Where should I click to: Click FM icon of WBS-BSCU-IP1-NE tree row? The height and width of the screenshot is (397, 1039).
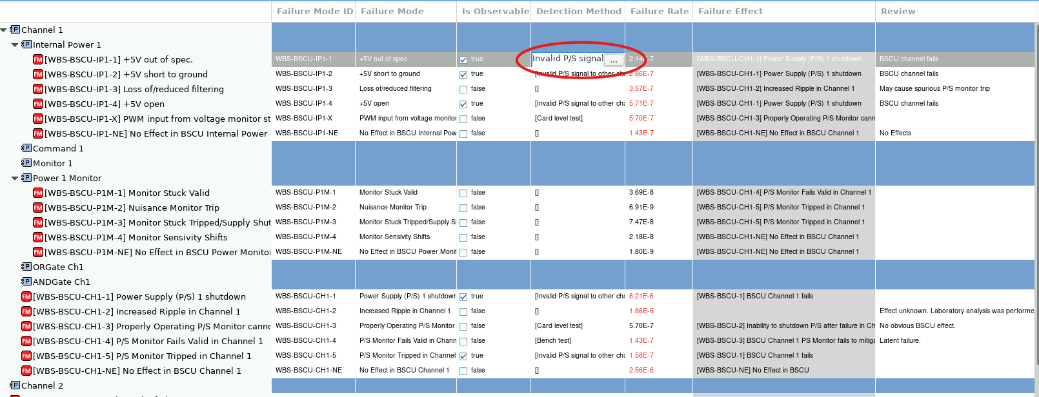38,133
